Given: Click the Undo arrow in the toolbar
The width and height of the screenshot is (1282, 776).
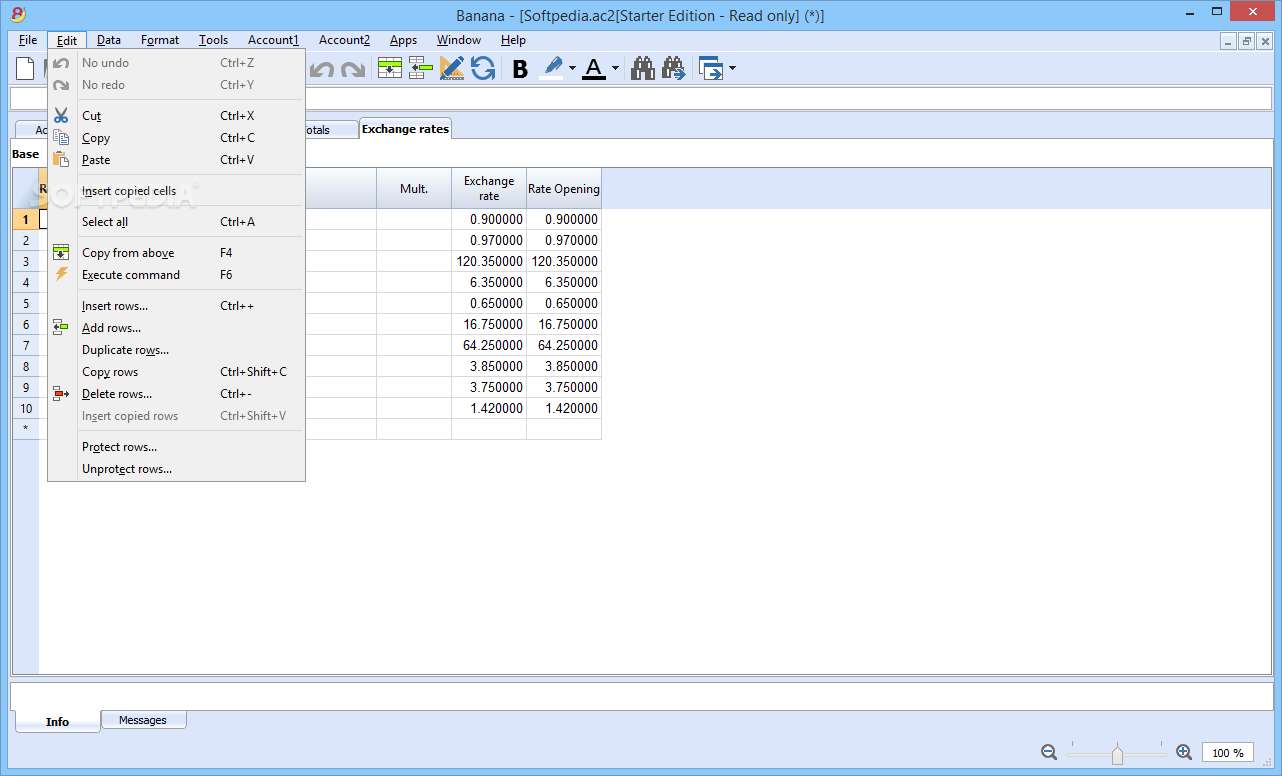Looking at the screenshot, I should pos(322,70).
